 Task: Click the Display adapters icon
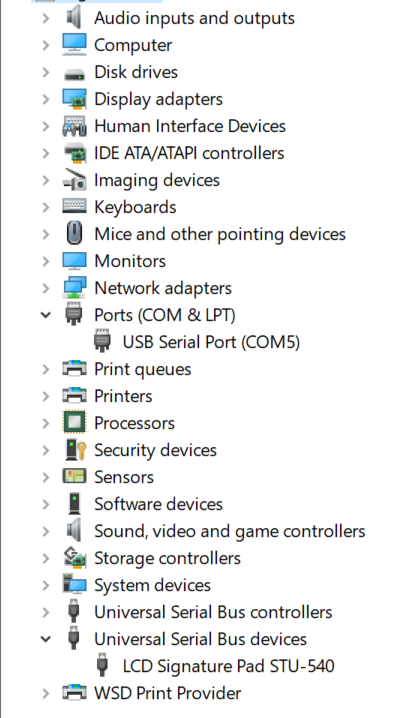pos(74,99)
